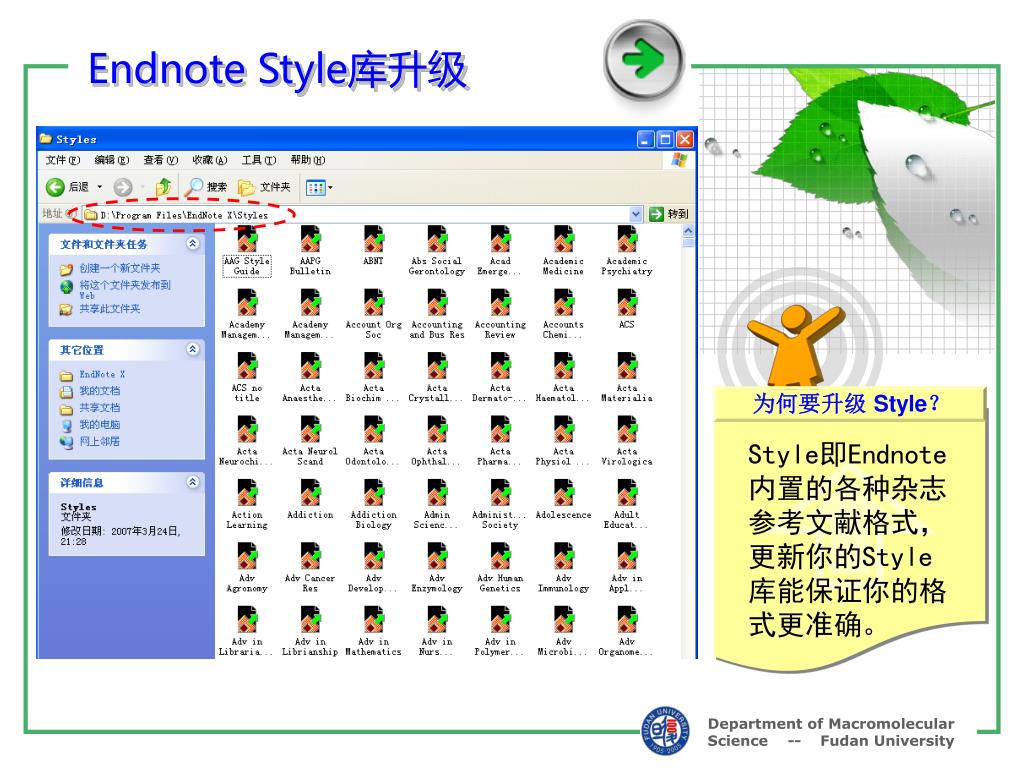This screenshot has height=768, width=1024.
Task: Open the 编辑(E) menu
Action: tap(112, 160)
